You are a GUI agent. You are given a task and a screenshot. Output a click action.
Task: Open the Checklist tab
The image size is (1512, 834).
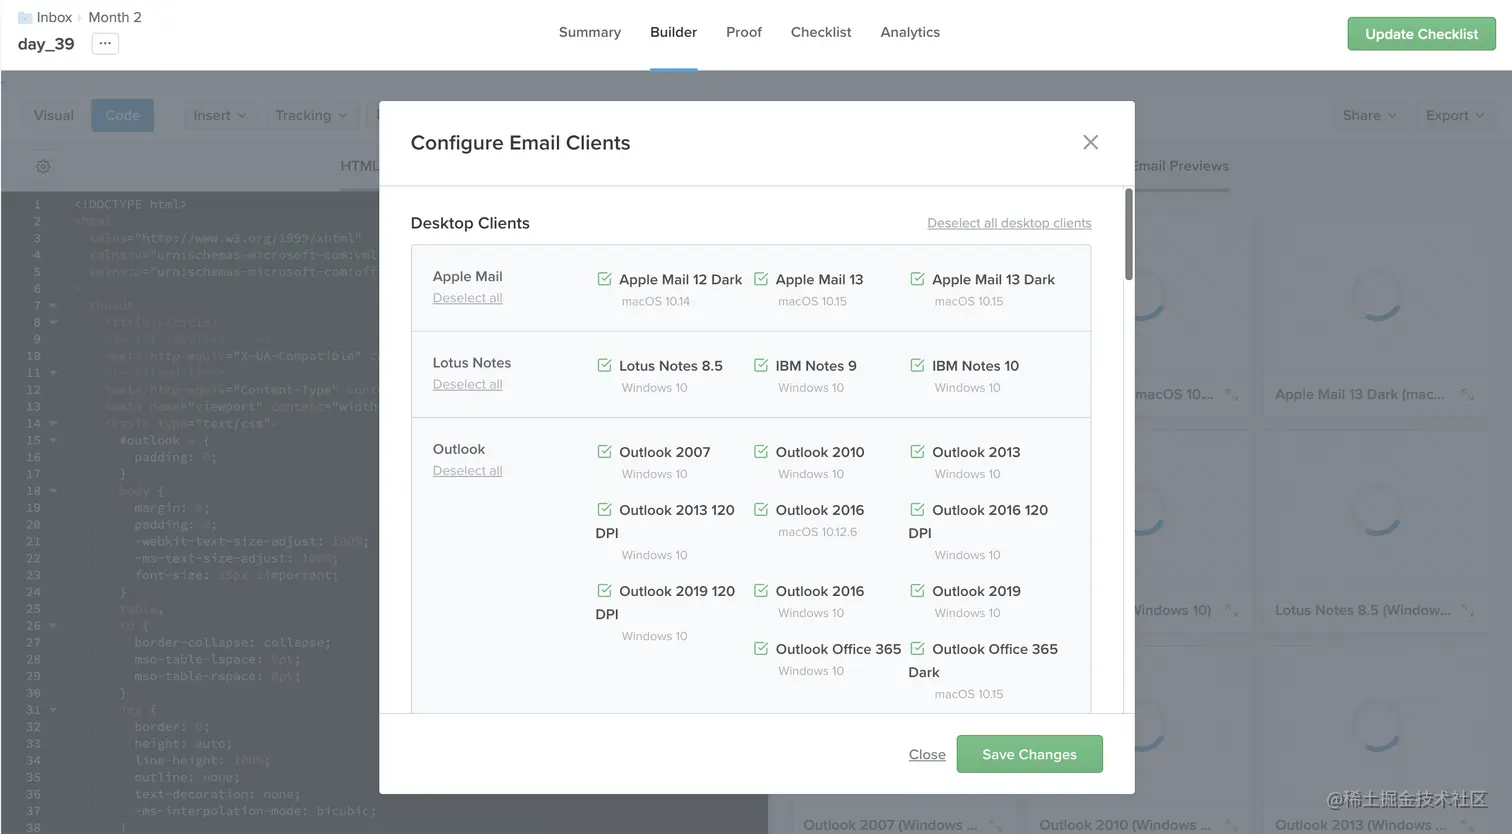point(821,32)
